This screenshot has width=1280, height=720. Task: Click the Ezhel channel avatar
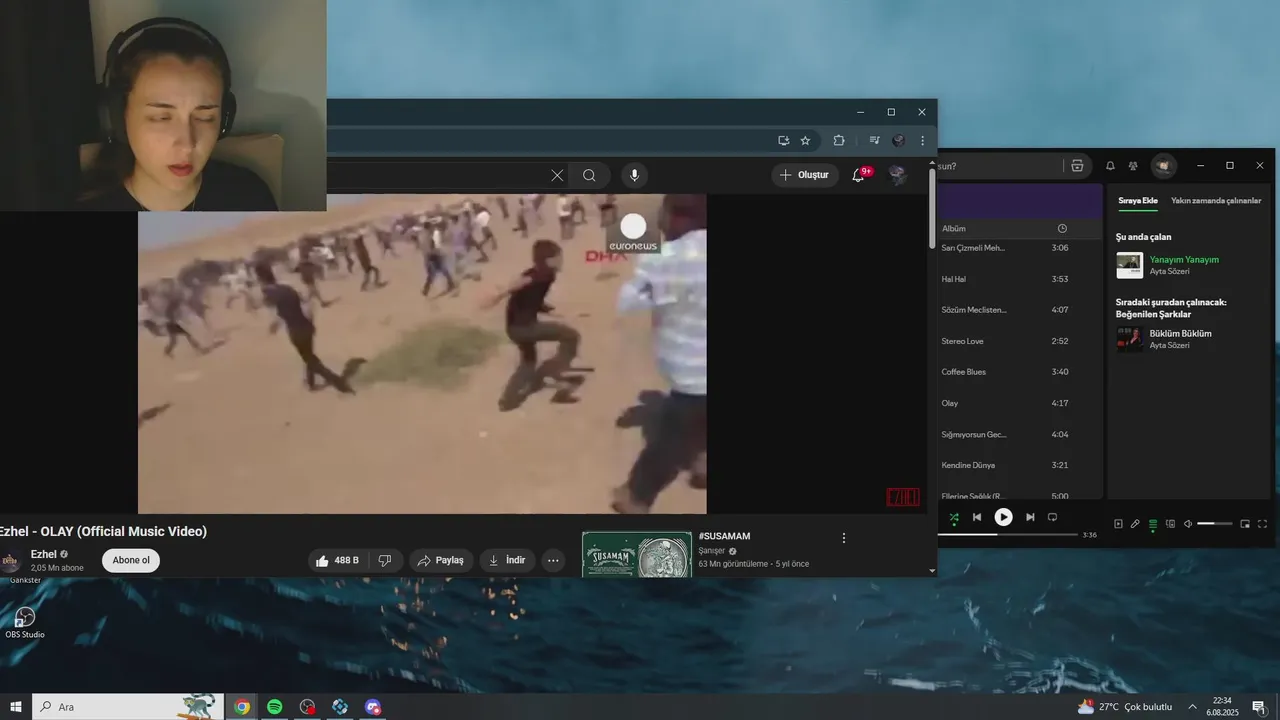[11, 560]
